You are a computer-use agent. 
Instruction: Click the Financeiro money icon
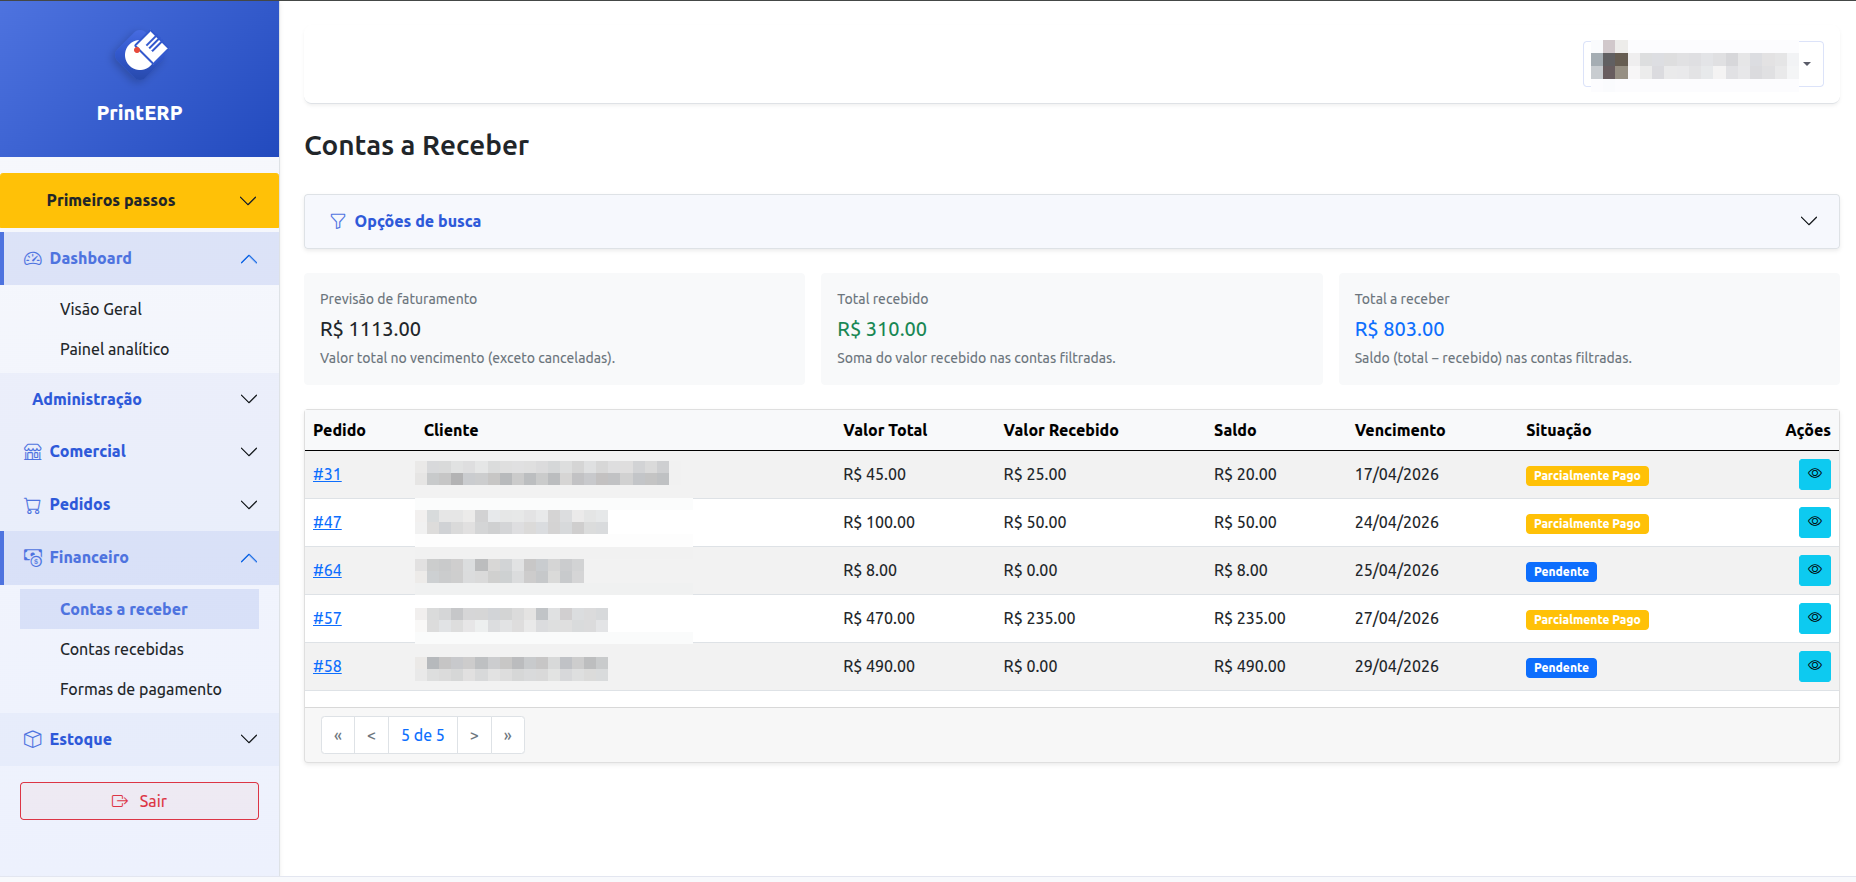[33, 558]
